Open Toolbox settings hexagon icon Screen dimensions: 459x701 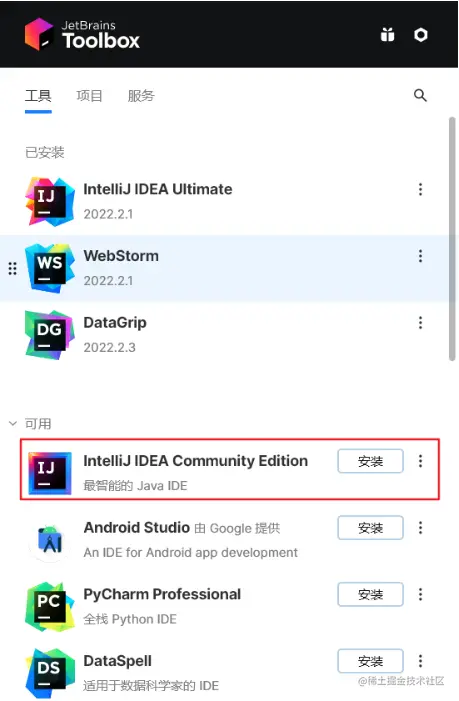pyautogui.click(x=421, y=34)
